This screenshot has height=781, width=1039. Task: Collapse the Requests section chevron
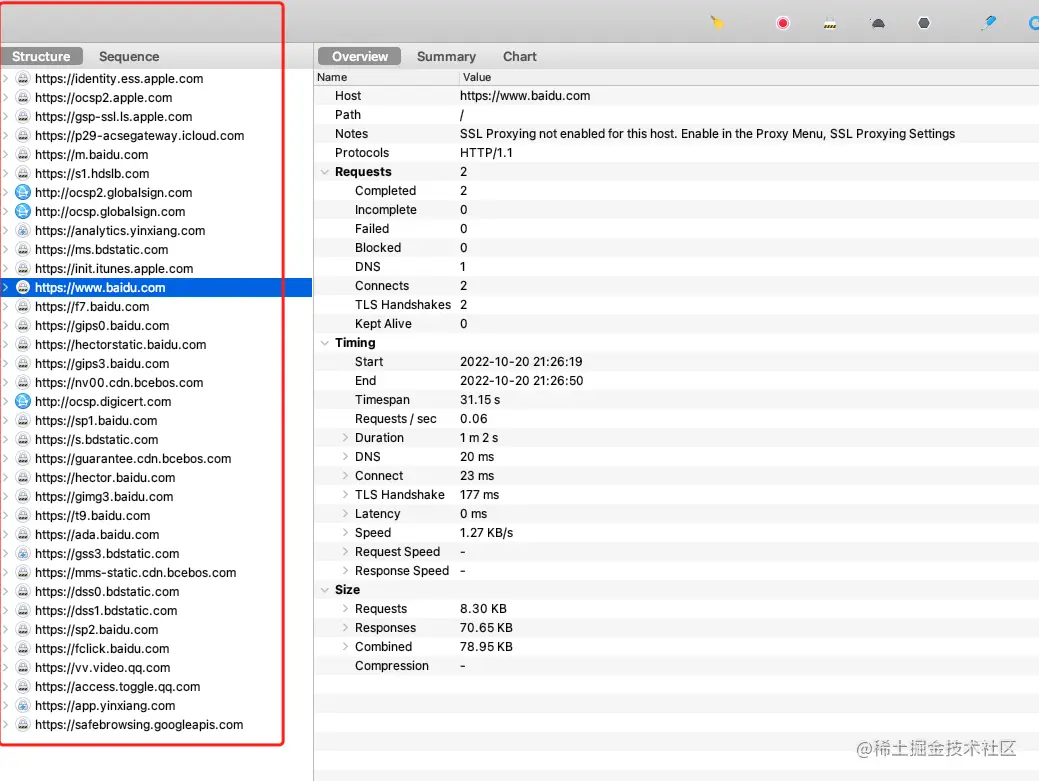[325, 172]
